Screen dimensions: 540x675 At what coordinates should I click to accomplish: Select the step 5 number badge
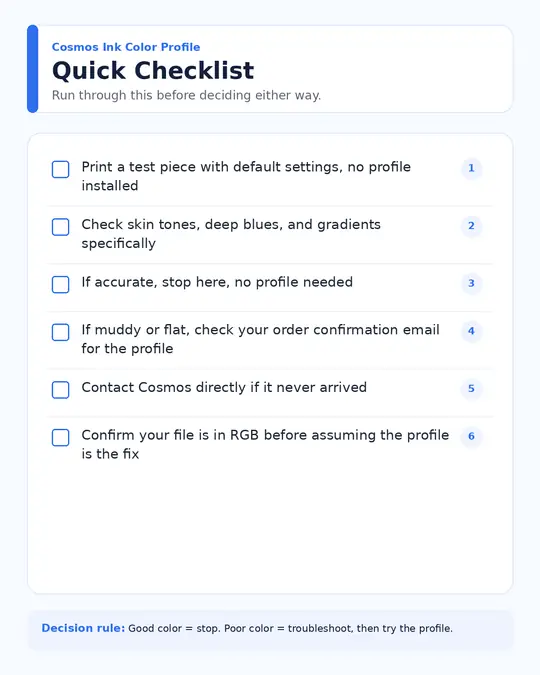tap(471, 388)
